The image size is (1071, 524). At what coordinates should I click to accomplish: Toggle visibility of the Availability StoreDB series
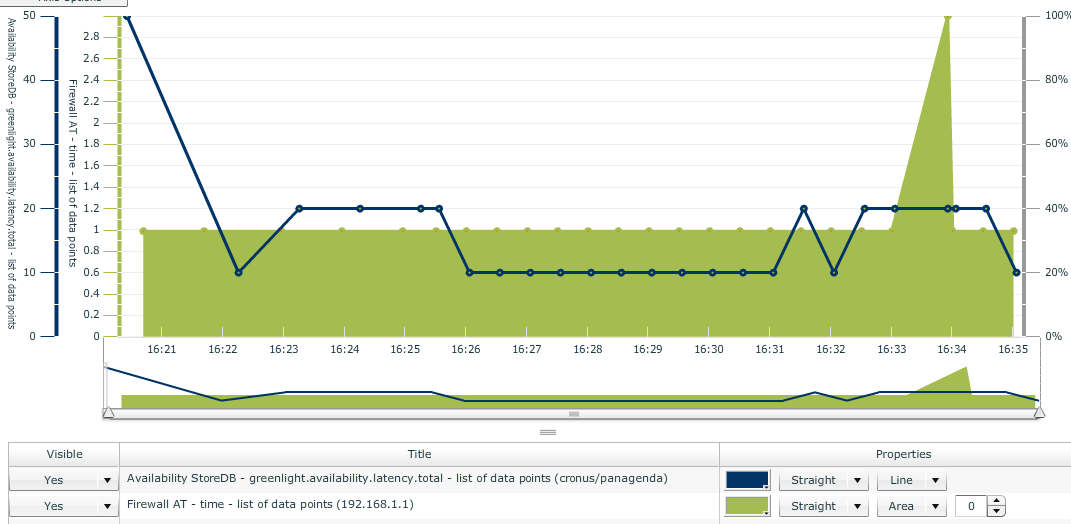point(64,480)
